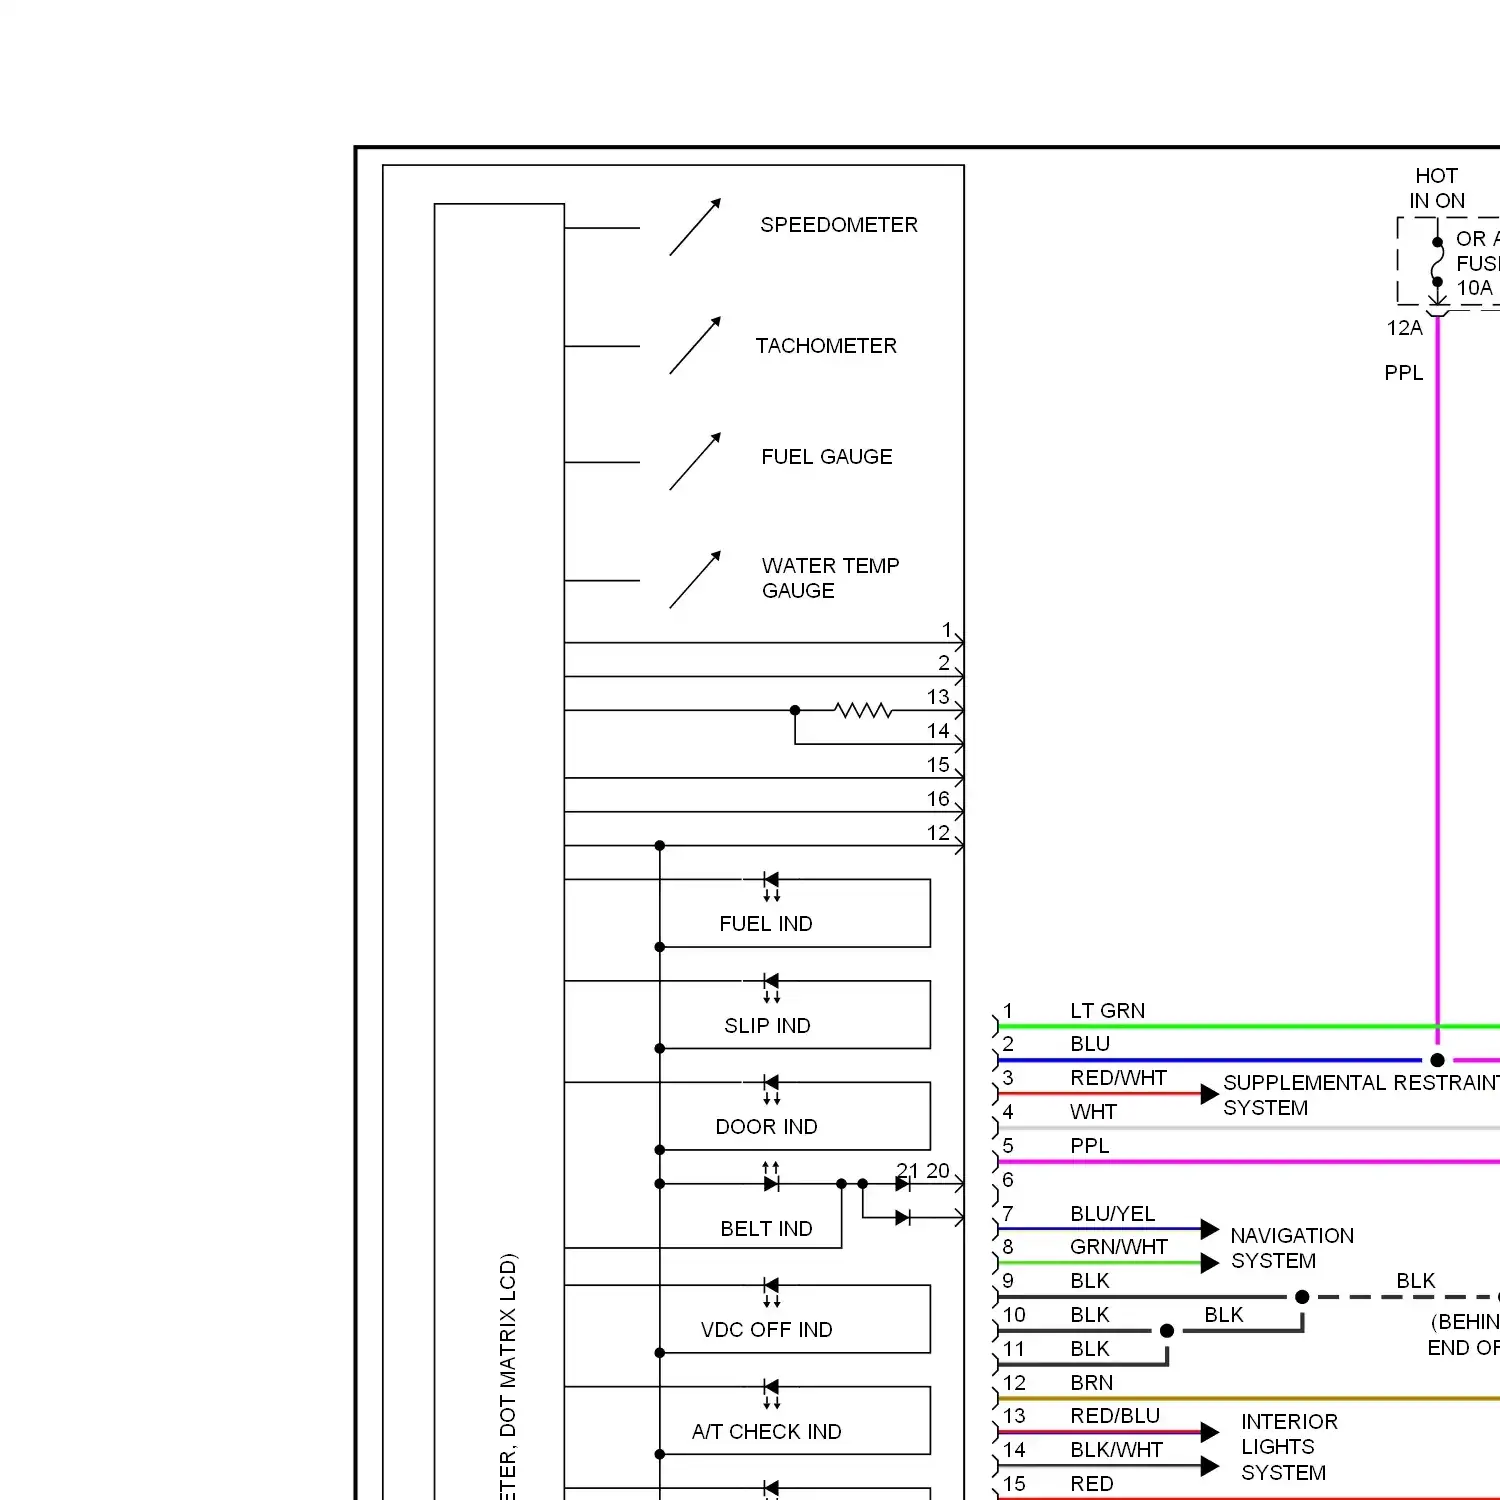Viewport: 1500px width, 1500px height.
Task: Click the BLU/YEL wire label
Action: pyautogui.click(x=1112, y=1214)
